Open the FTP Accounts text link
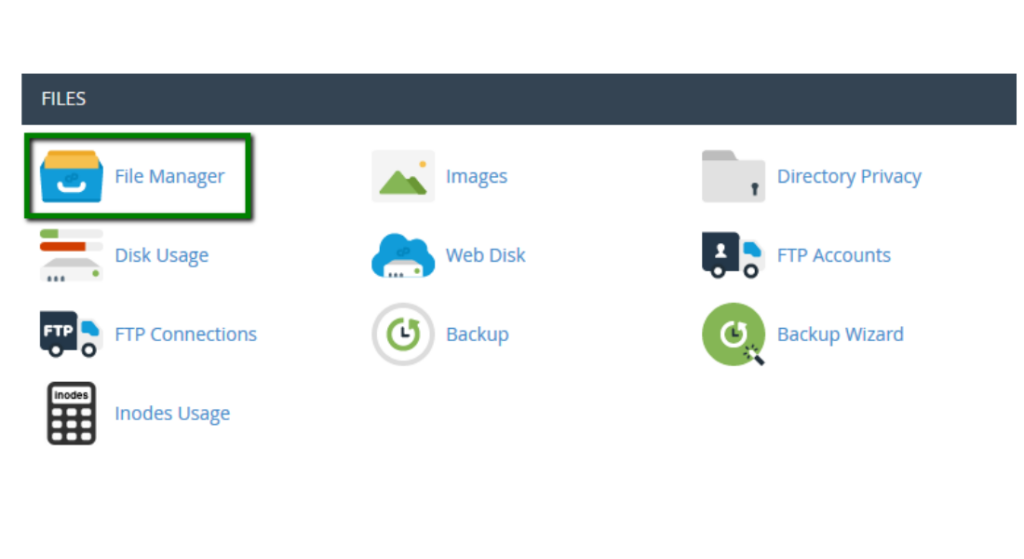 (833, 256)
